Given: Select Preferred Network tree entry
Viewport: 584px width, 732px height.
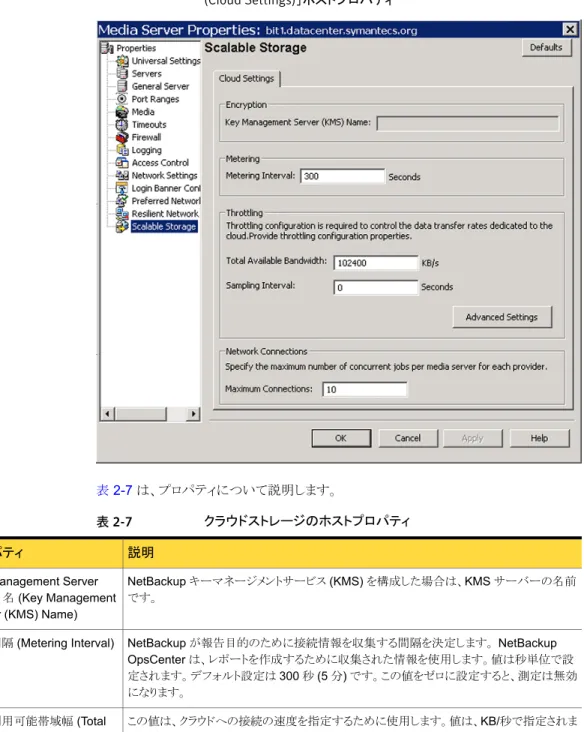Looking at the screenshot, I should click(x=166, y=201).
